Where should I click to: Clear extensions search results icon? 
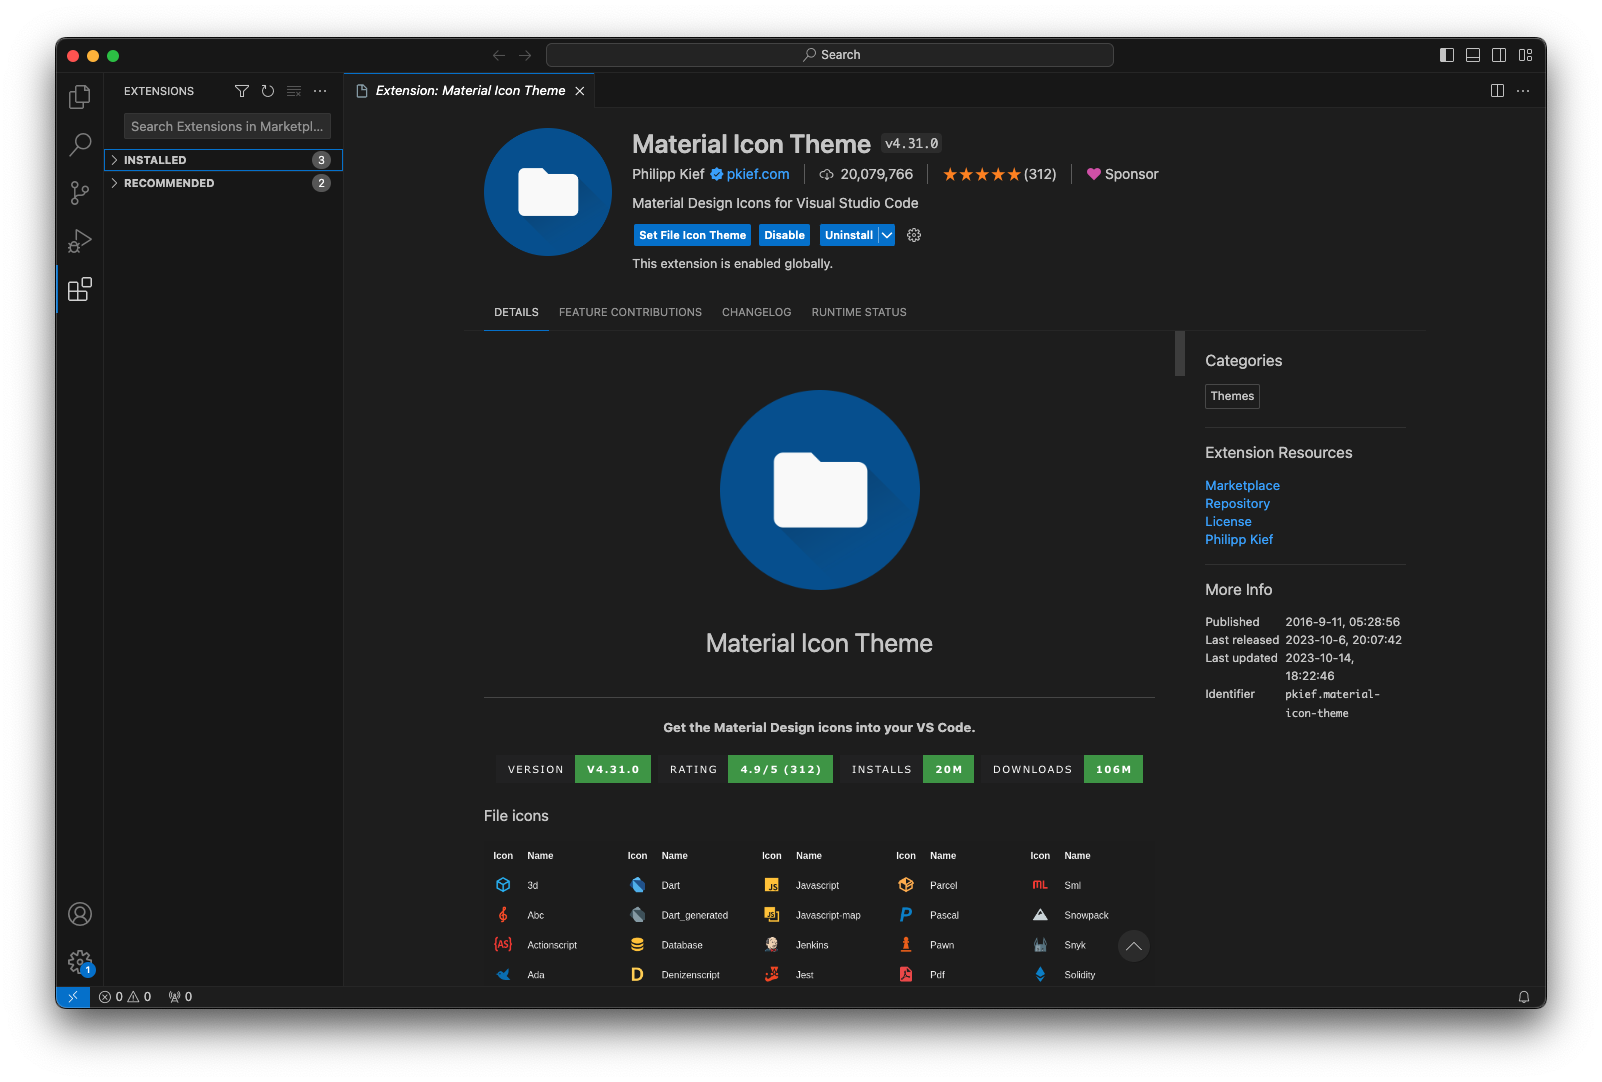tap(294, 91)
